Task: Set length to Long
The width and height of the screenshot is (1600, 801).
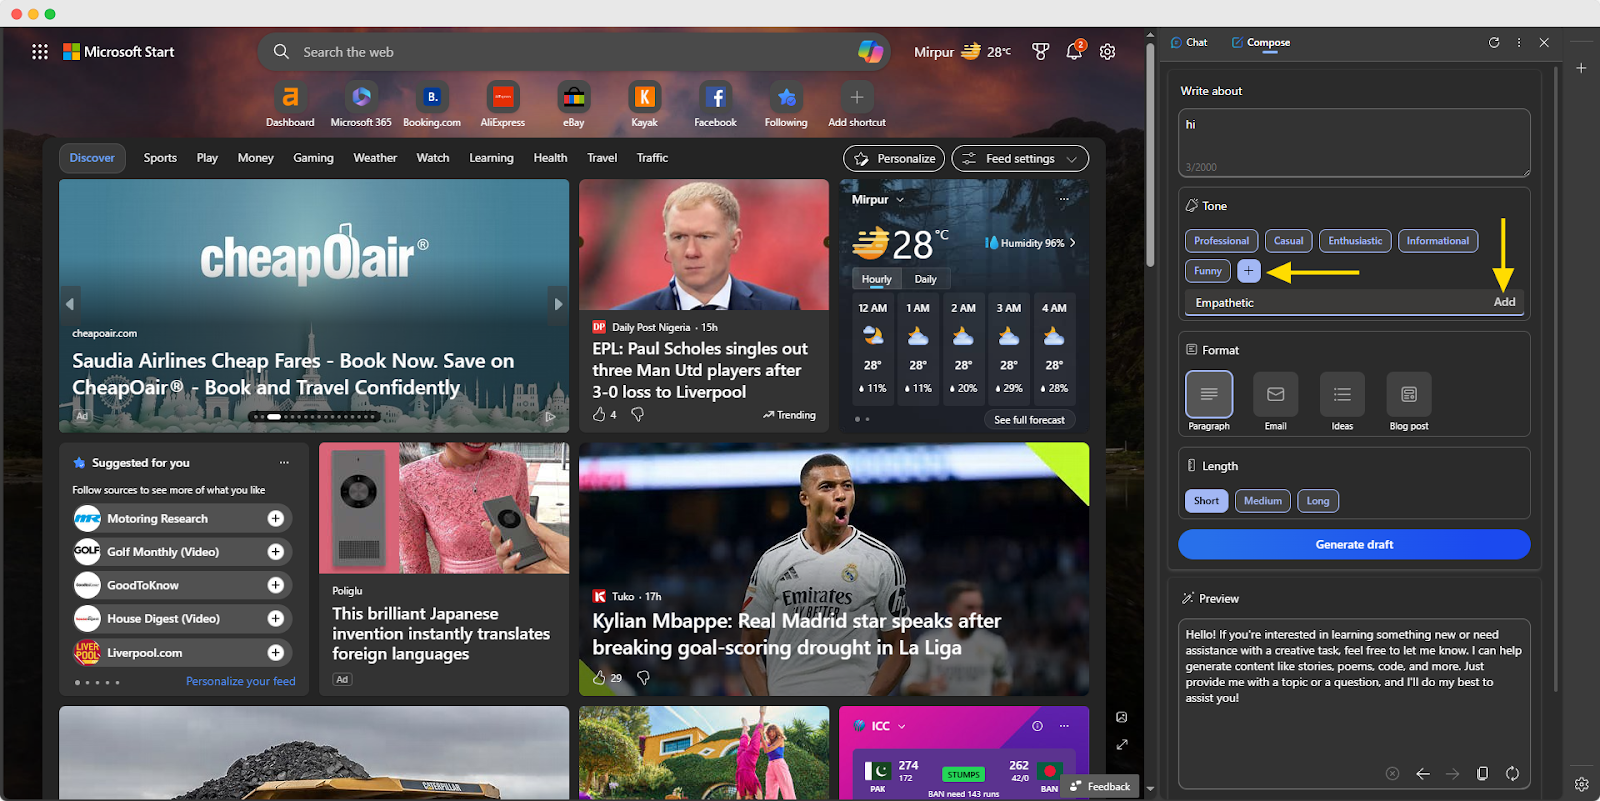Action: pos(1318,501)
